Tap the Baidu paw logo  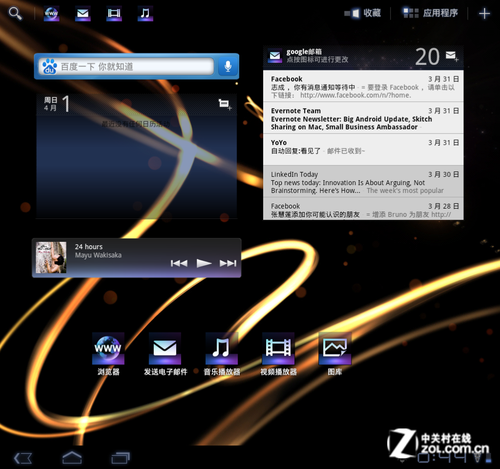50,66
